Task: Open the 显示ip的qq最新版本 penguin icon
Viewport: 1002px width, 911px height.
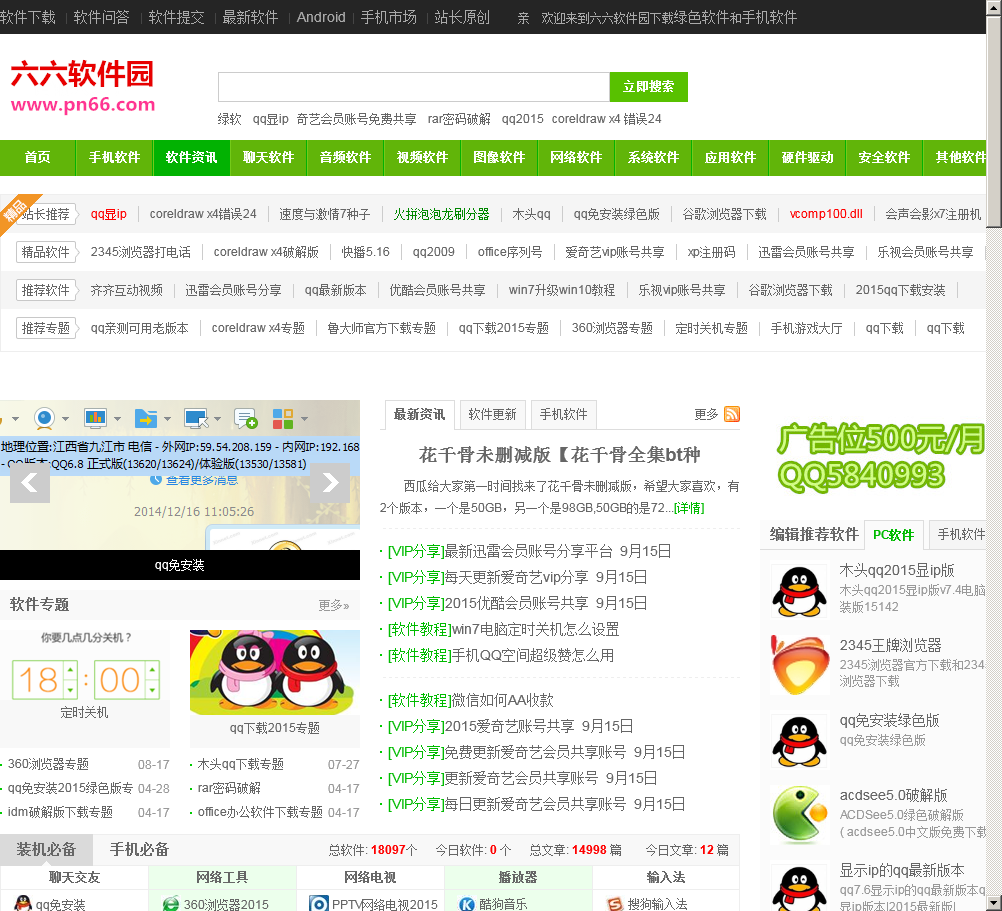Action: pos(799,888)
